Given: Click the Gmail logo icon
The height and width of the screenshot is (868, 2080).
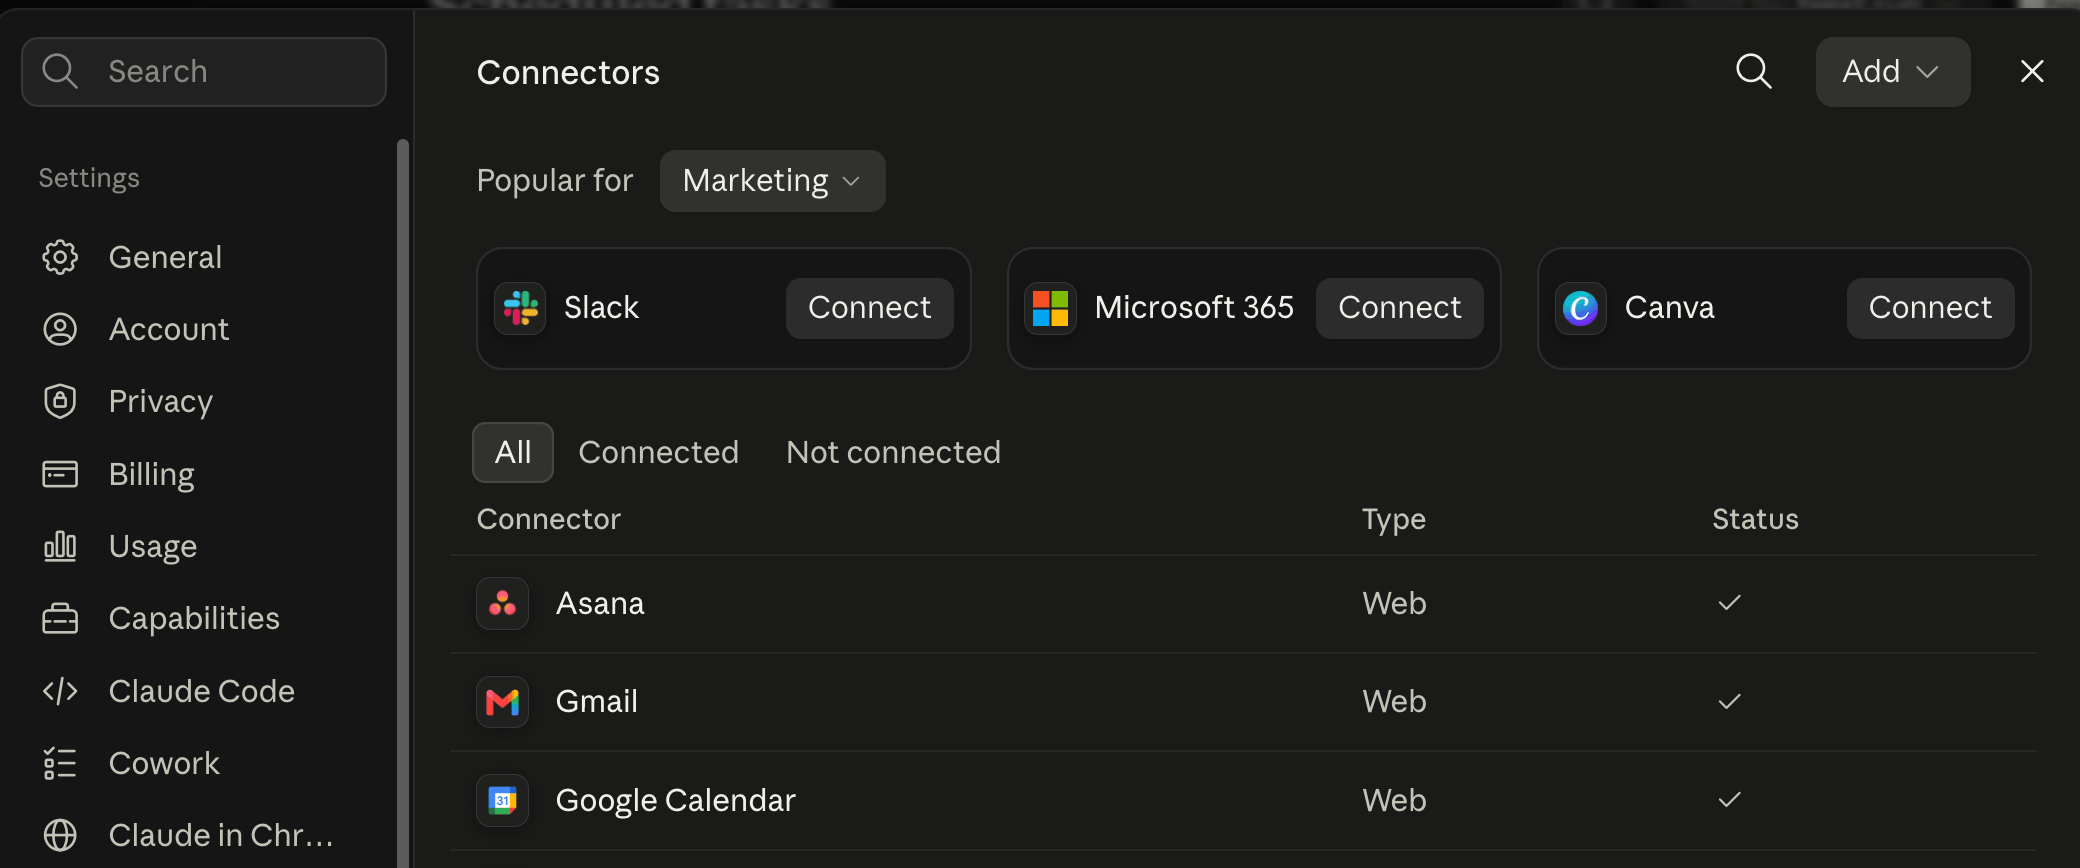Looking at the screenshot, I should pos(502,702).
